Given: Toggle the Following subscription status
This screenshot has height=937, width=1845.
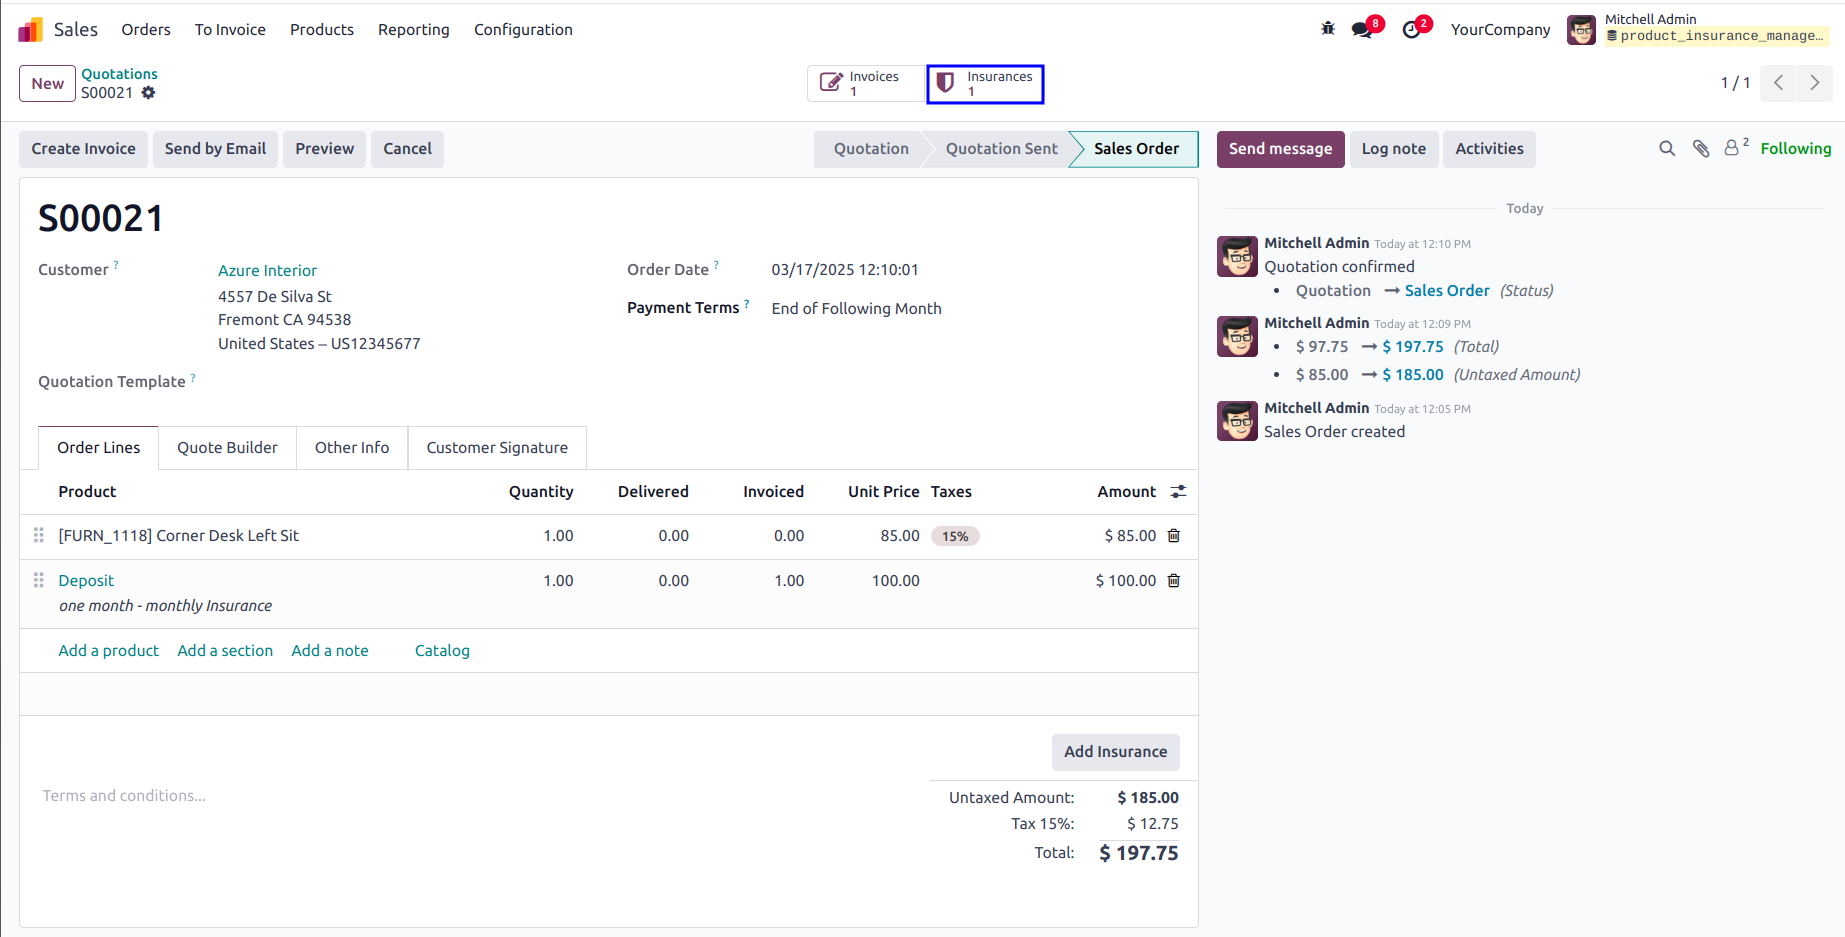Looking at the screenshot, I should (x=1796, y=149).
